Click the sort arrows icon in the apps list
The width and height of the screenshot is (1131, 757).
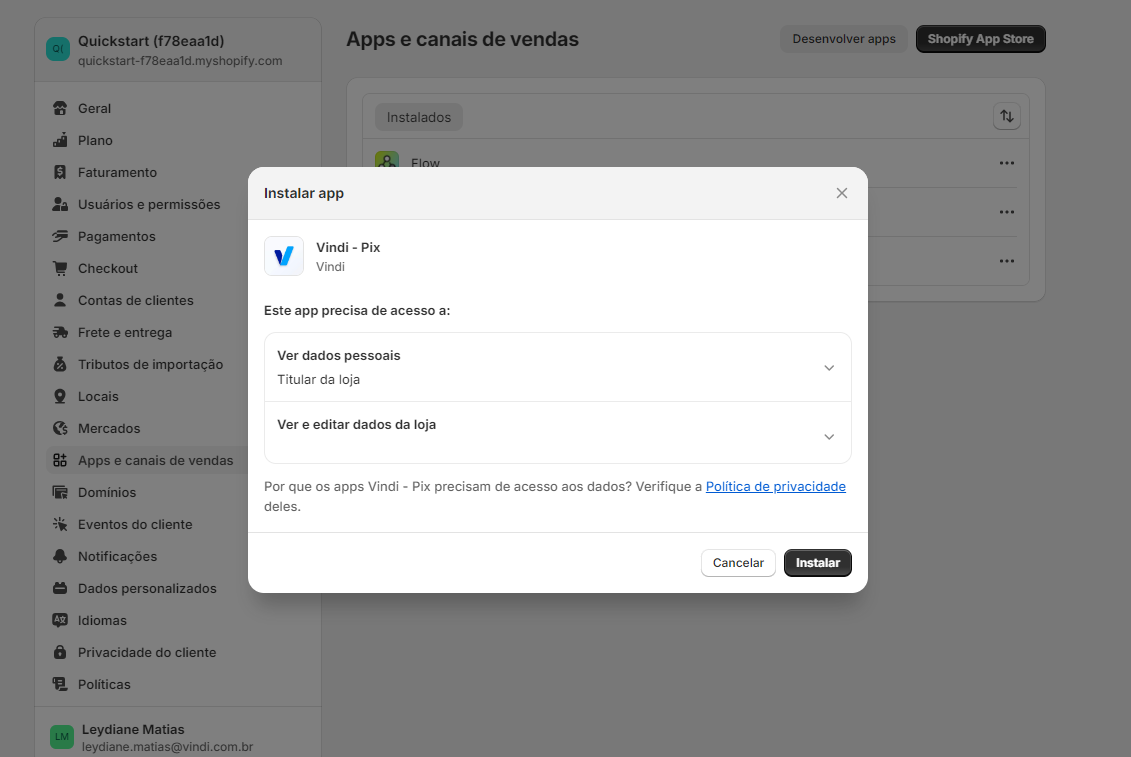1006,116
